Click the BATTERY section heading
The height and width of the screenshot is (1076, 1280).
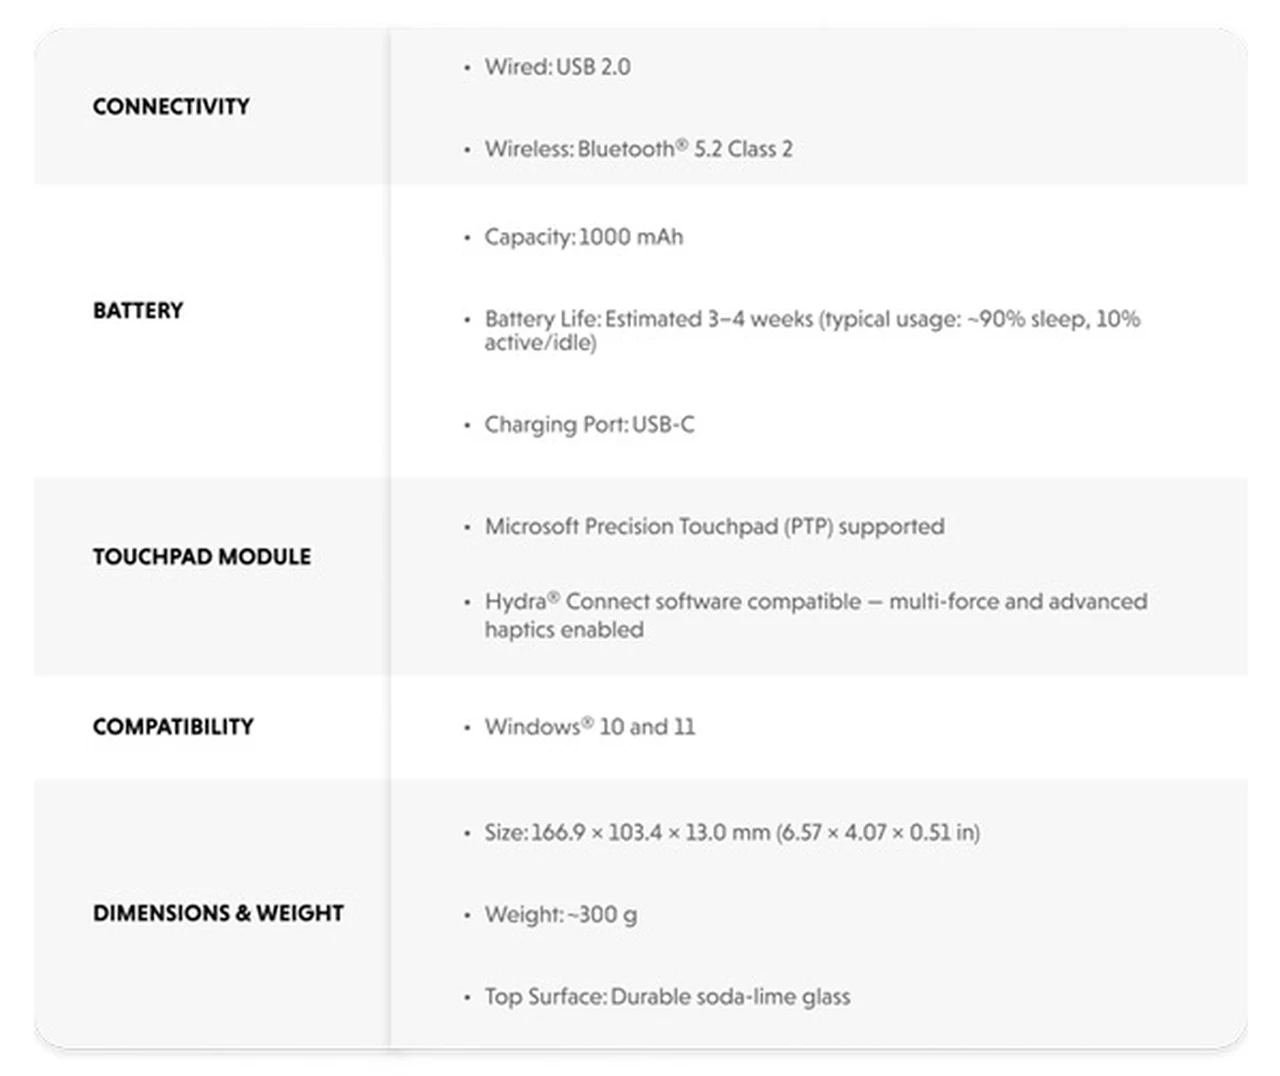138,310
